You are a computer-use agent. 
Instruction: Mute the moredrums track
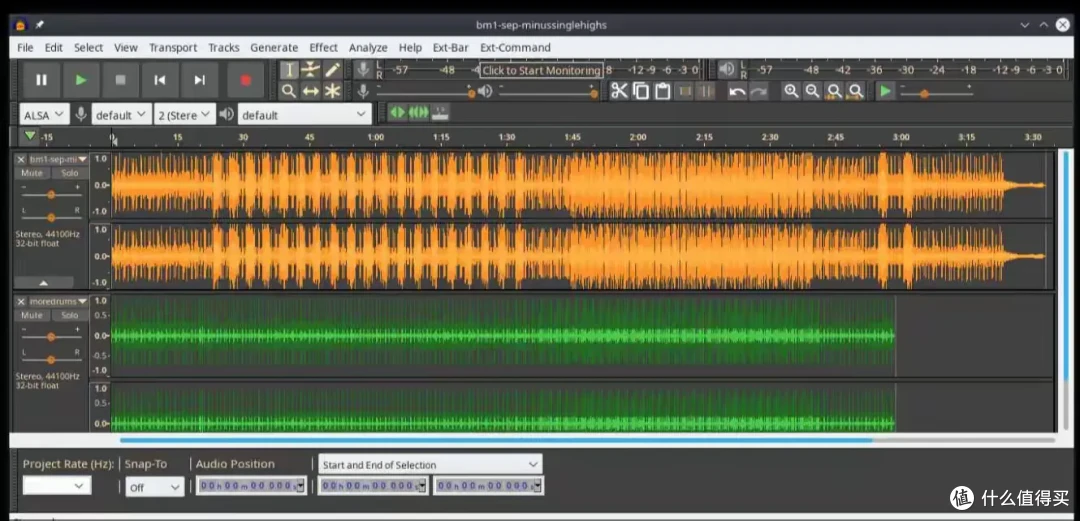click(x=32, y=315)
